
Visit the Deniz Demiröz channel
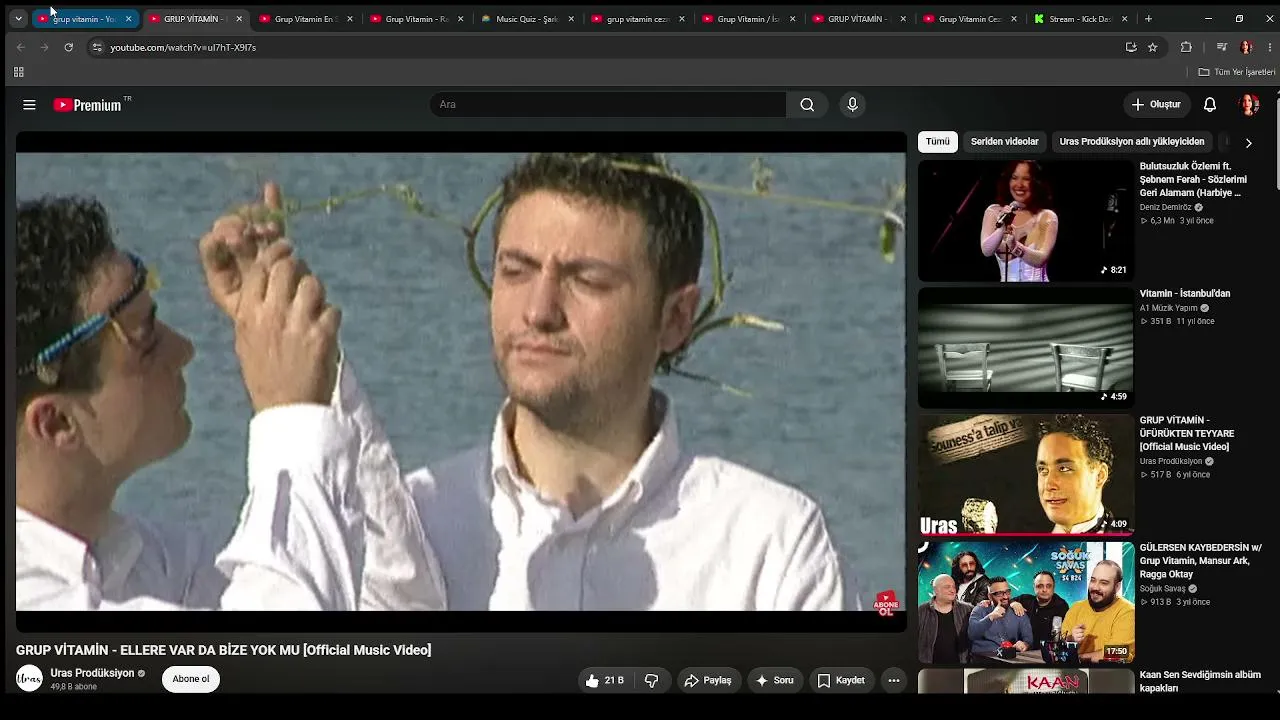(1165, 208)
